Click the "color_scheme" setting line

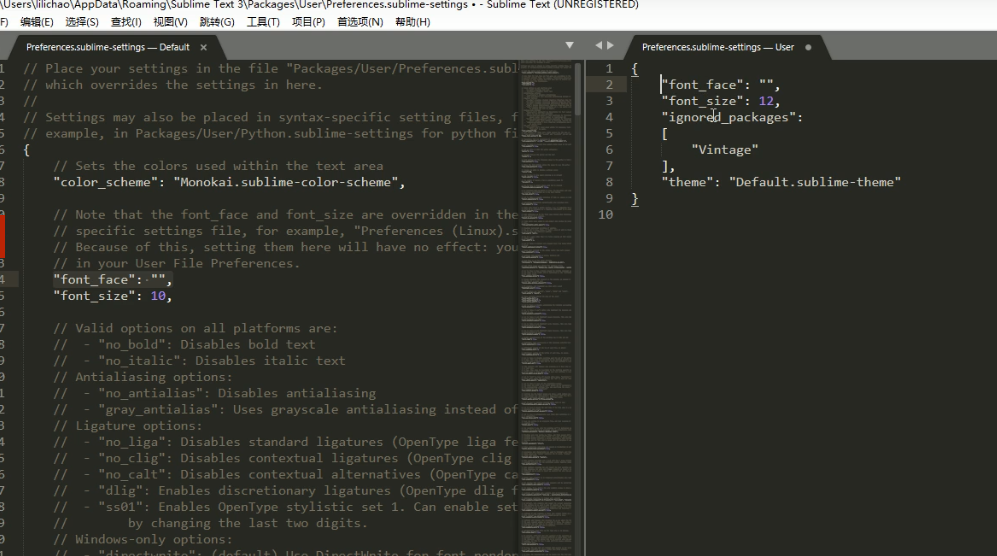pyautogui.click(x=229, y=183)
